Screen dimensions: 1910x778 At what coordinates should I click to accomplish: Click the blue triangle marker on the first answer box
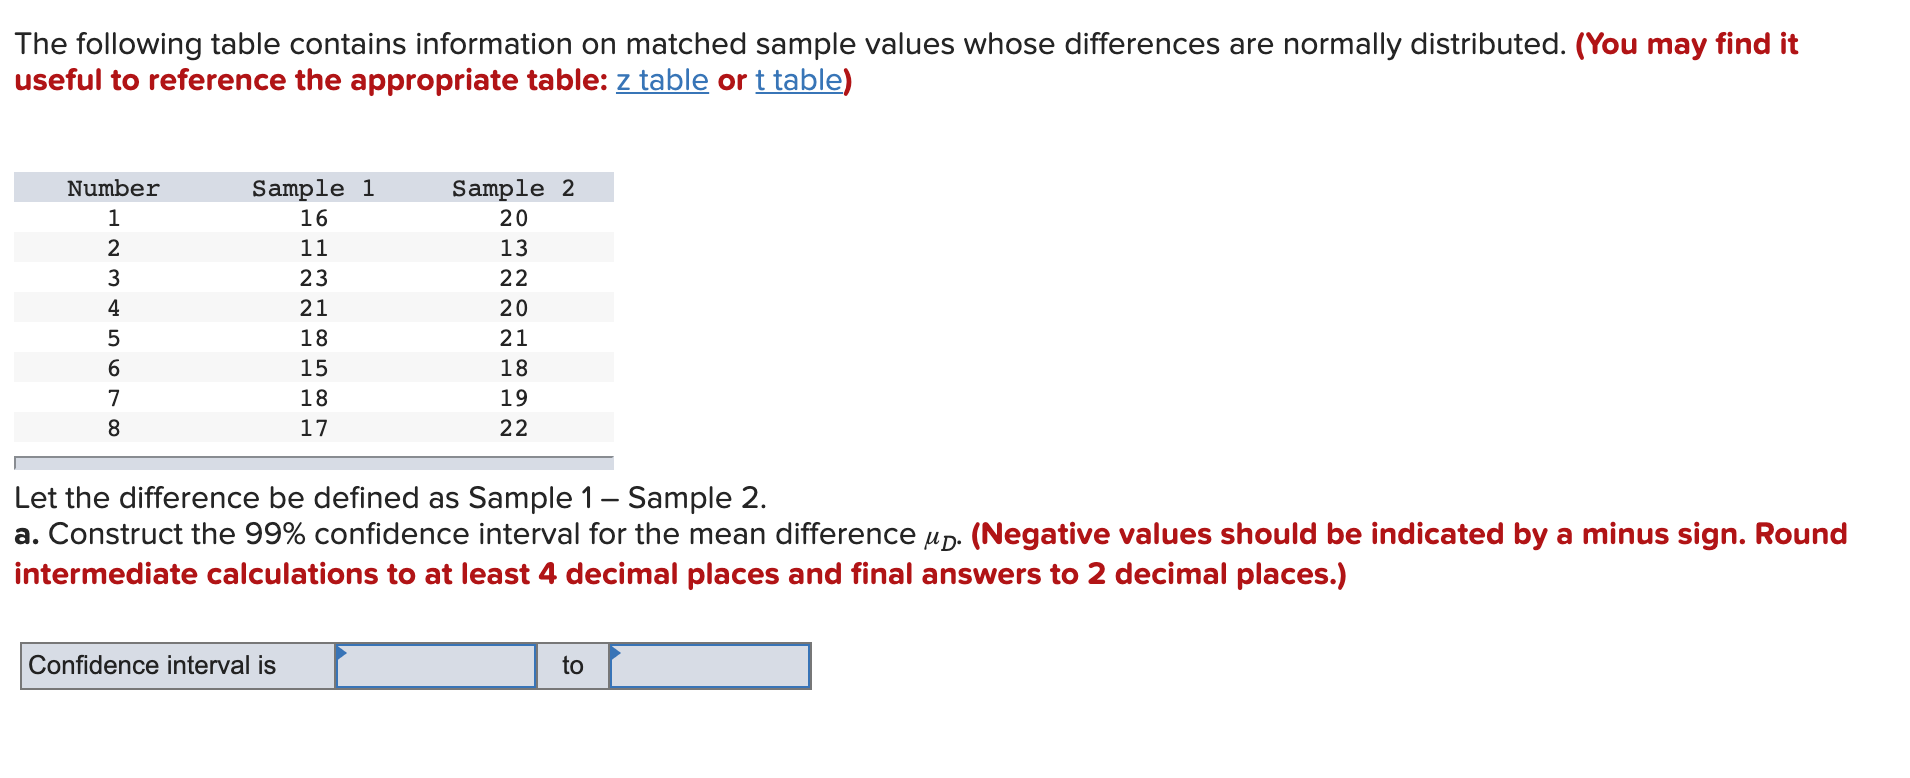[x=343, y=651]
